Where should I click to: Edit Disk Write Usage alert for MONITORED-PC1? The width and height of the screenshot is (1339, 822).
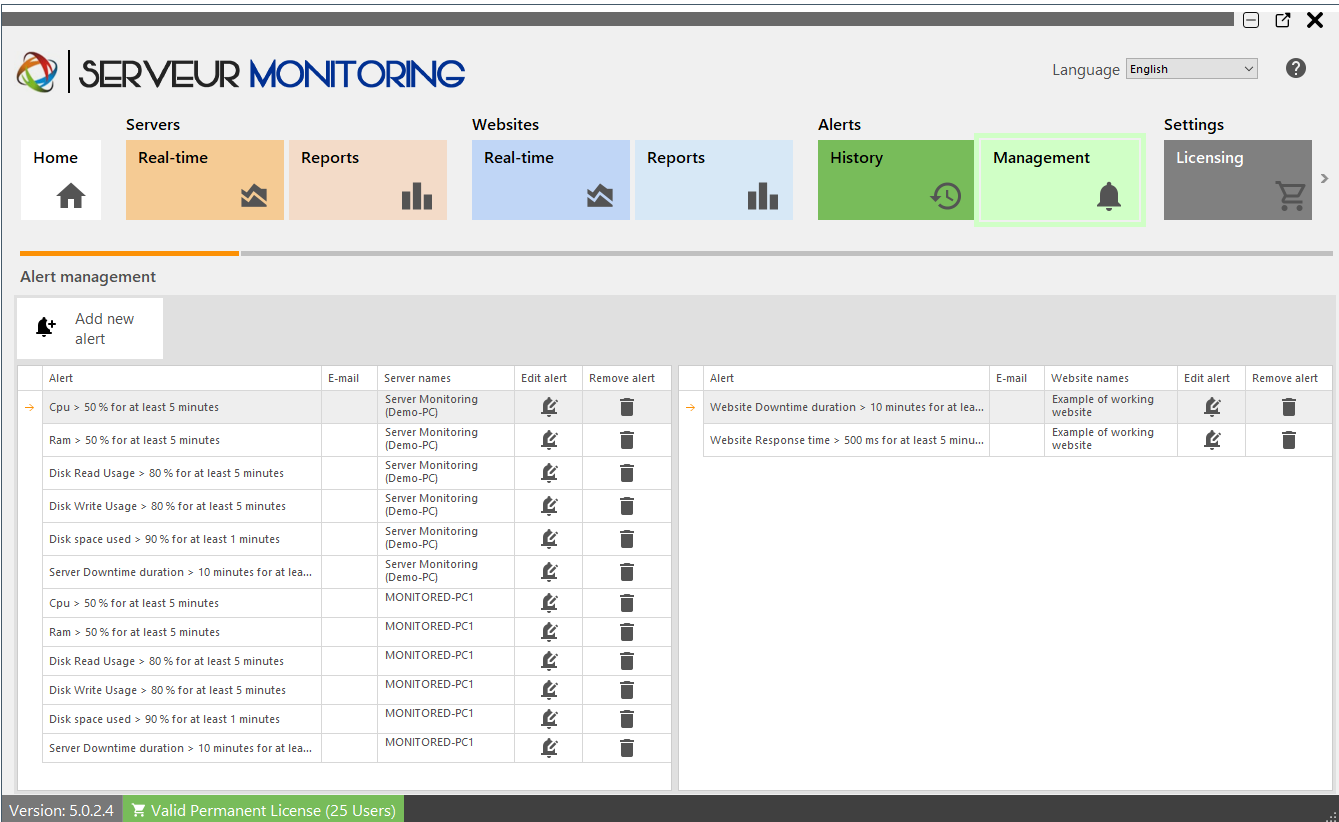coord(549,690)
